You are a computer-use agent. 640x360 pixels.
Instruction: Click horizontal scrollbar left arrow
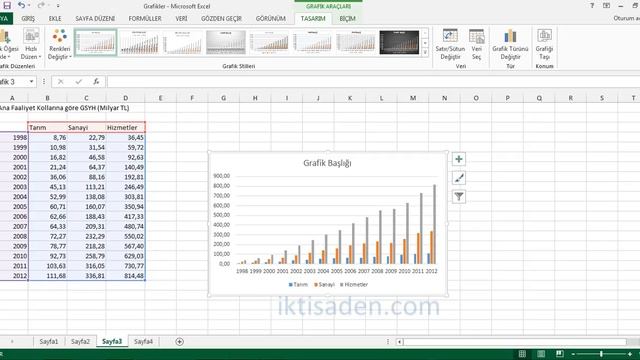click(x=400, y=342)
